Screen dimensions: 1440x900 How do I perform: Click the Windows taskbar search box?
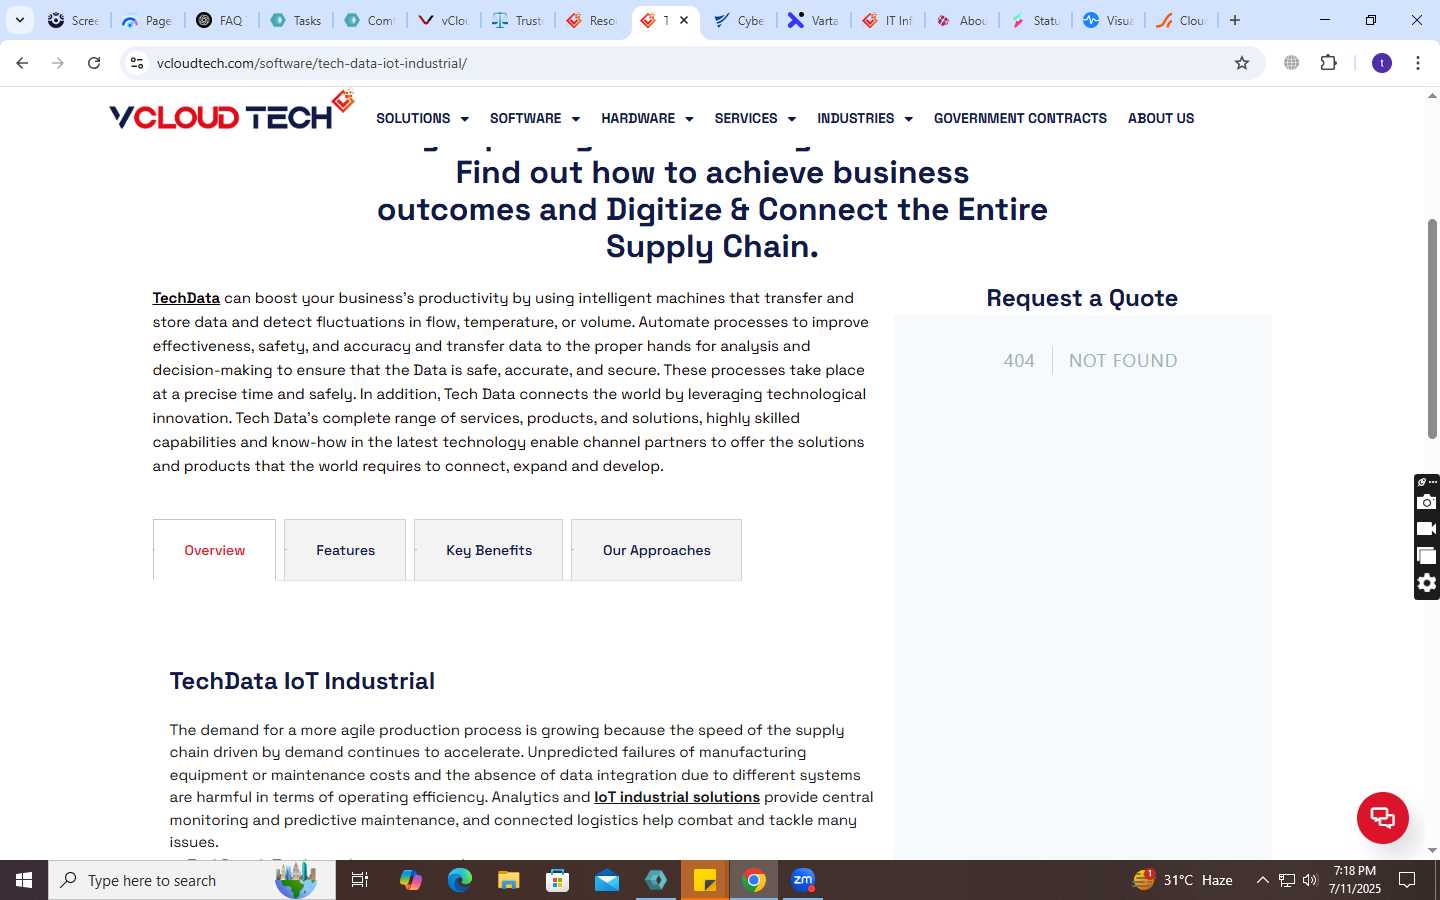tap(192, 880)
